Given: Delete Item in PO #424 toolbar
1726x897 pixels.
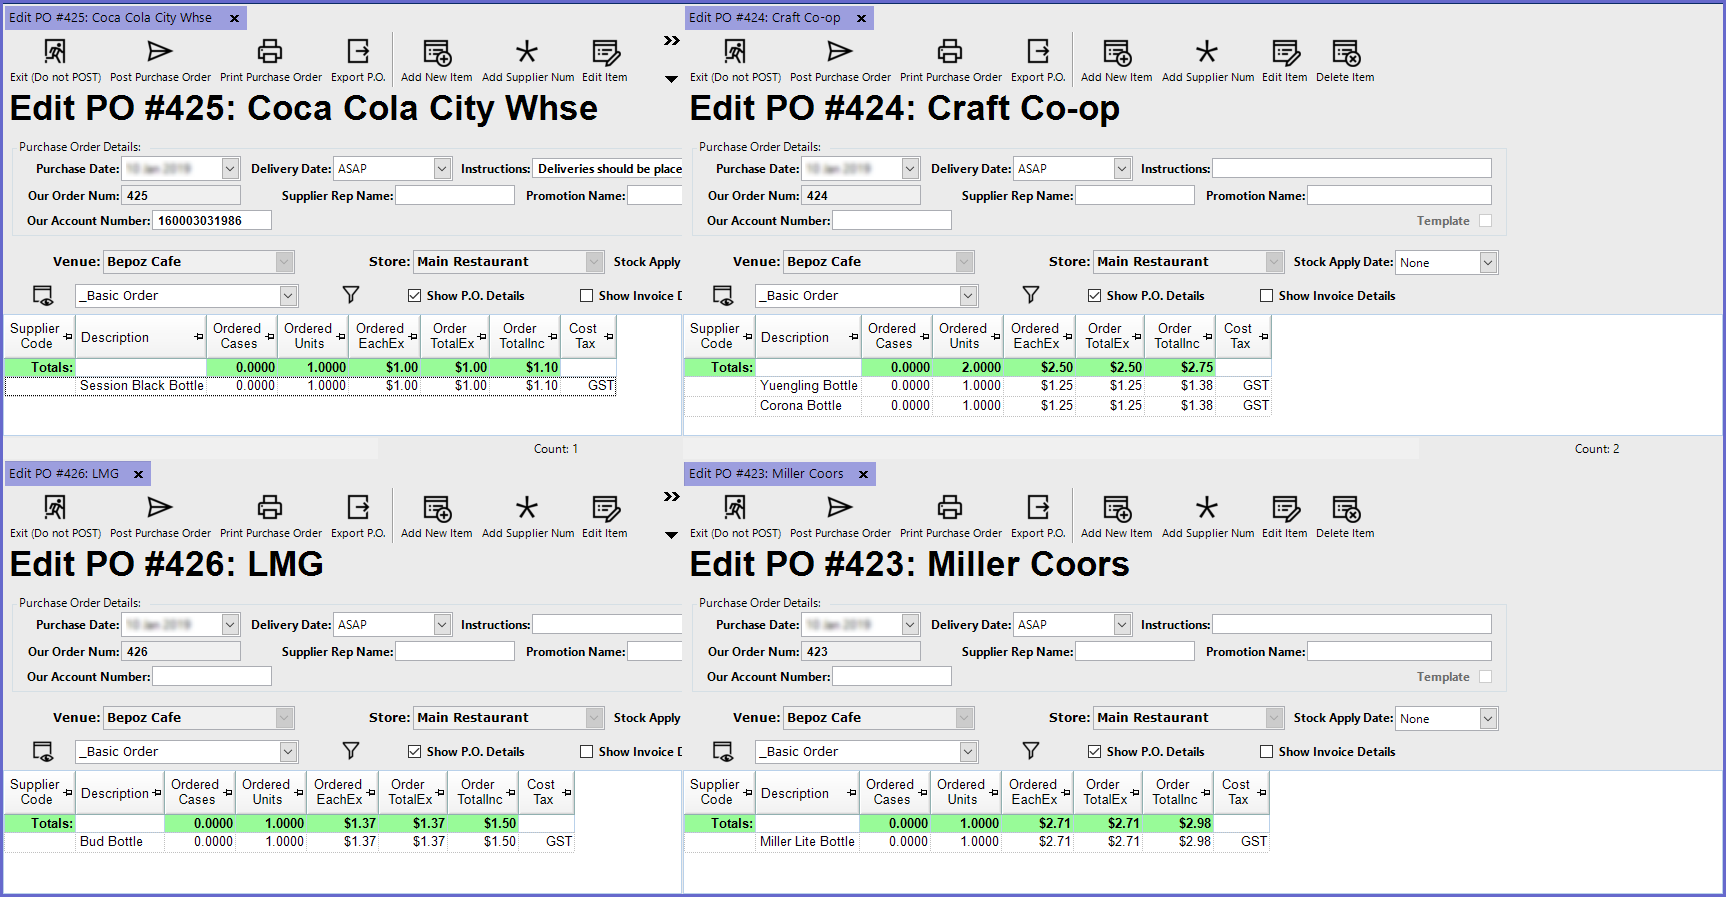Looking at the screenshot, I should point(1345,61).
